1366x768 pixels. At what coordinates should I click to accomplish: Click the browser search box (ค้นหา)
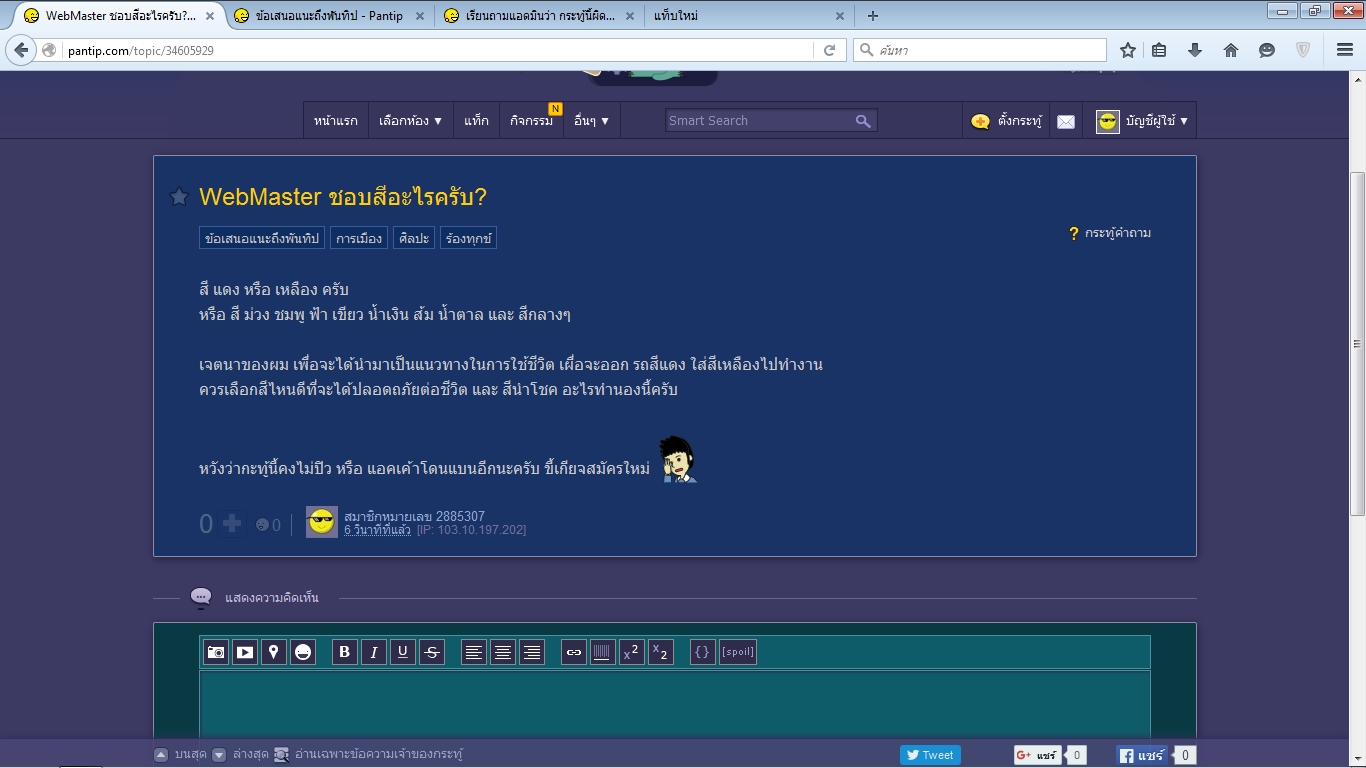[x=980, y=50]
